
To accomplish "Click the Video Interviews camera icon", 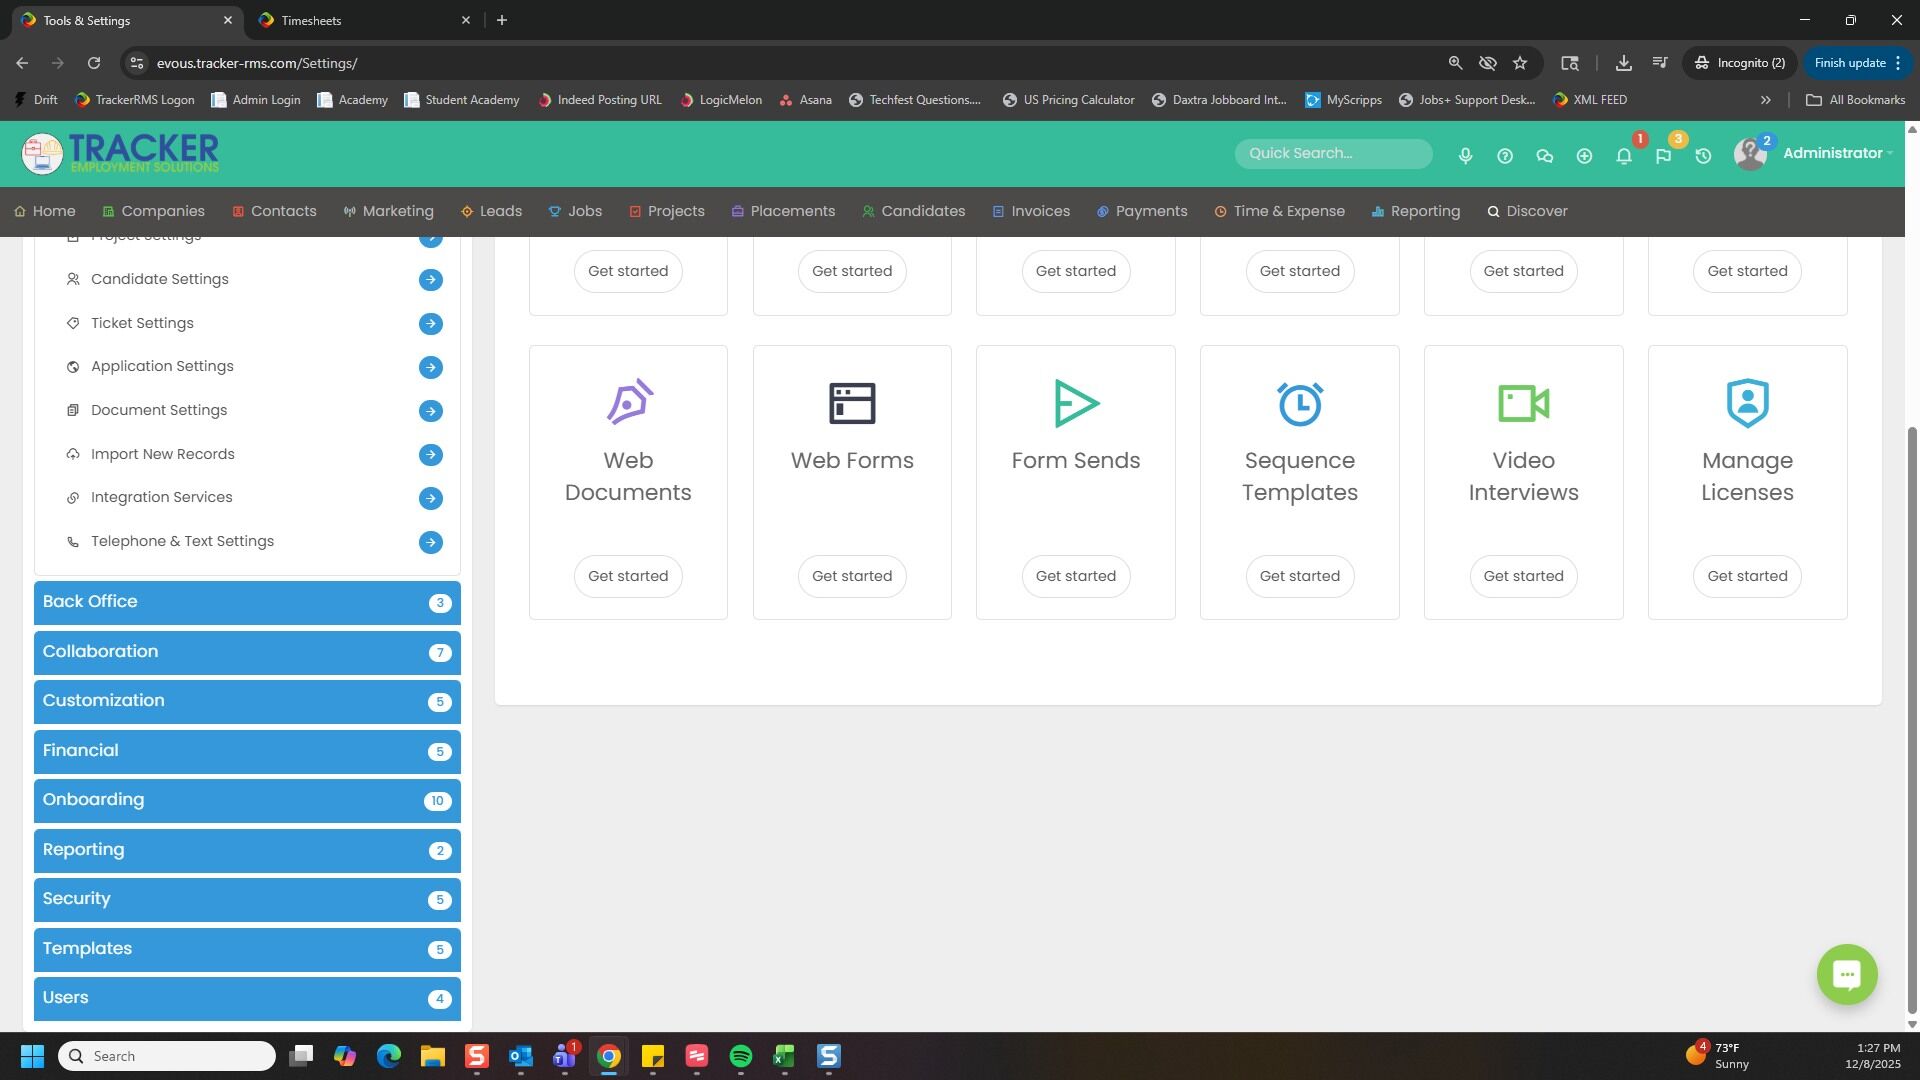I will click(1523, 403).
